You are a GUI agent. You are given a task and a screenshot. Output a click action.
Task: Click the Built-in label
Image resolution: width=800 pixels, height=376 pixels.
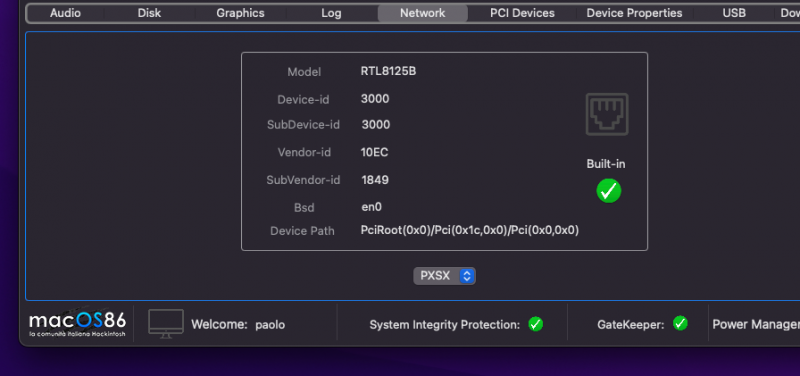[606, 164]
